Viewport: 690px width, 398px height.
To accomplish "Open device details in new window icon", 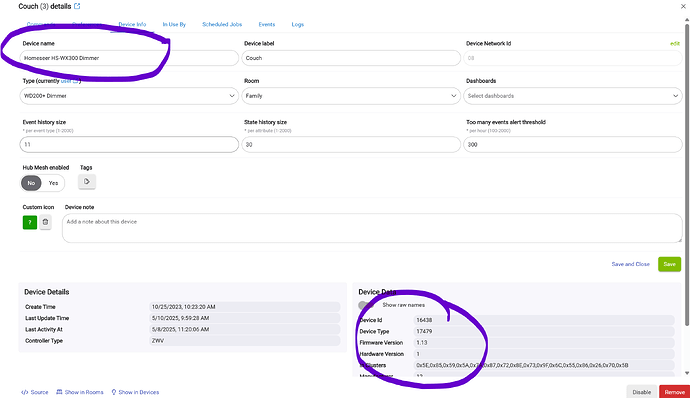I will coord(77,6).
